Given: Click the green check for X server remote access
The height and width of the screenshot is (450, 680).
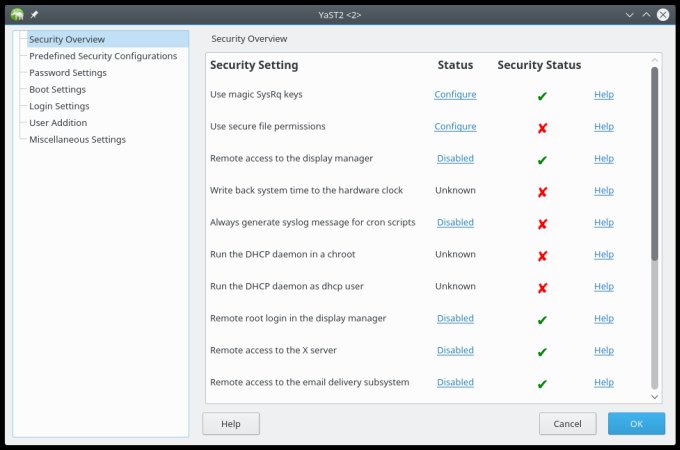Looking at the screenshot, I should [x=542, y=352].
